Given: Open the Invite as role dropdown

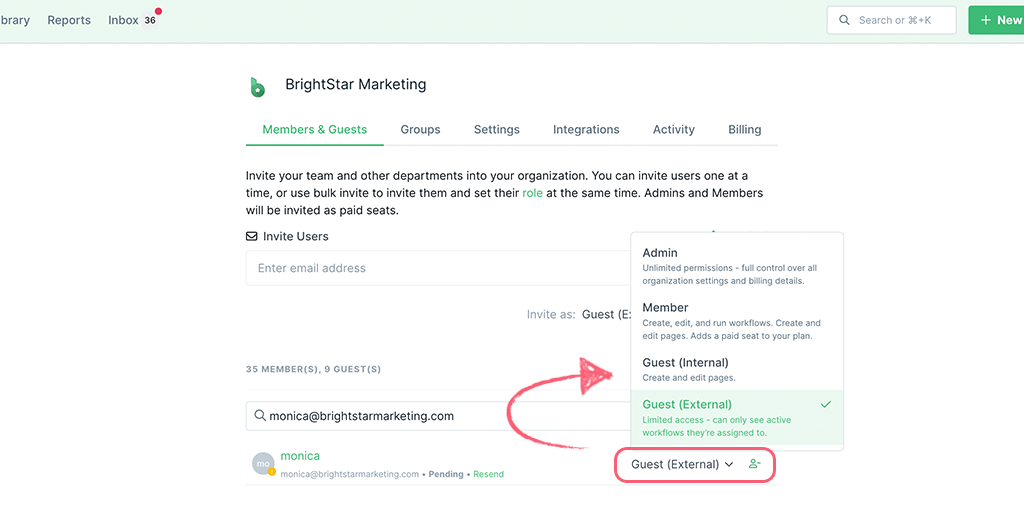Looking at the screenshot, I should [607, 314].
